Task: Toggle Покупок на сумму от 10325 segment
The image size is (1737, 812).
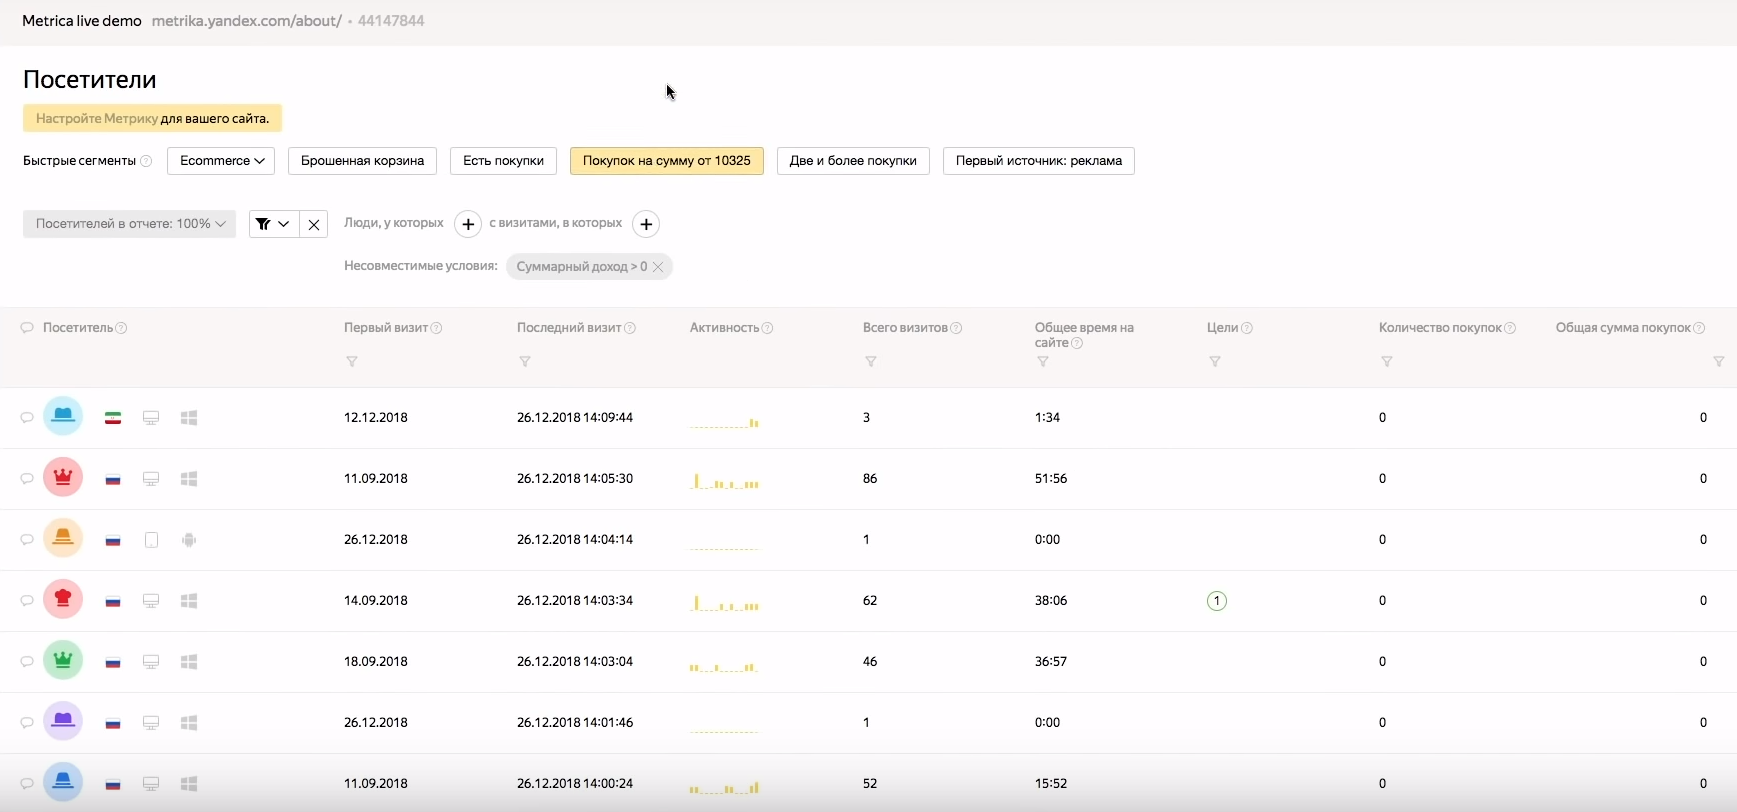Action: click(x=667, y=161)
